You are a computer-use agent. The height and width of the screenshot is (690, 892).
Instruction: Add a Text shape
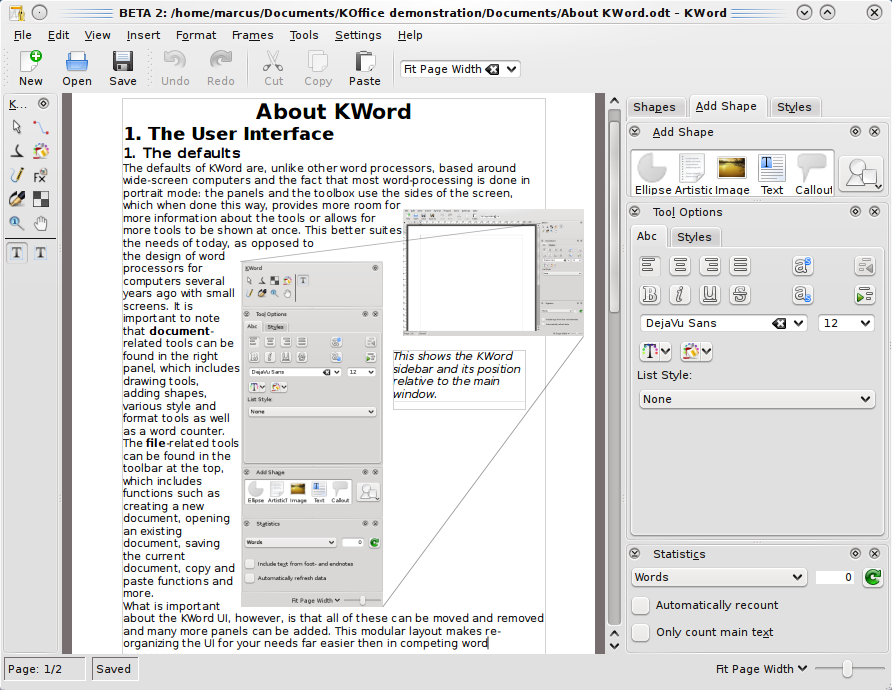point(772,174)
